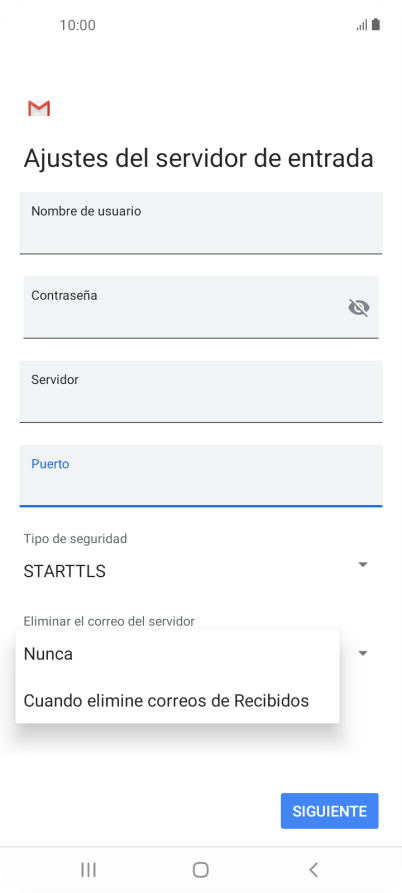This screenshot has height=893, width=402.
Task: Focus the Contraseña input field
Action: click(201, 308)
